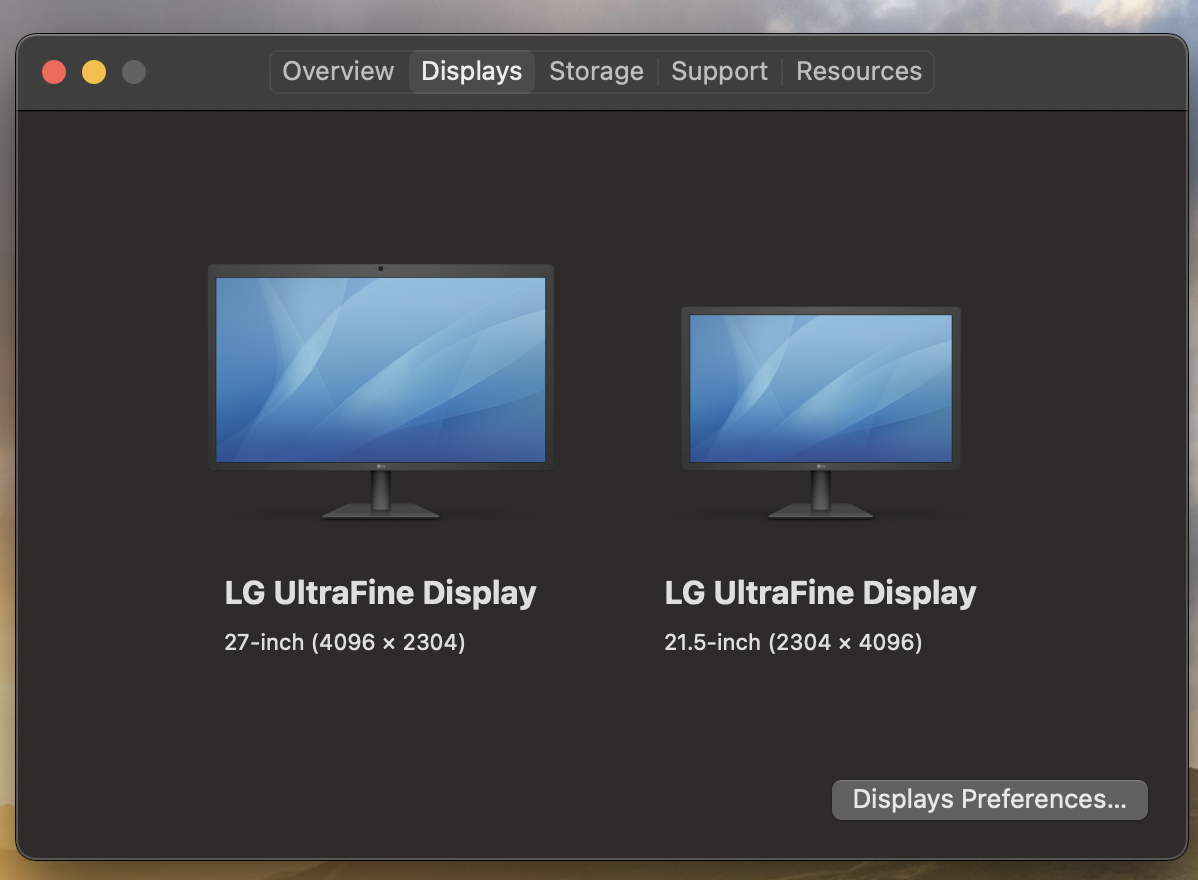Close the window with the red button
The height and width of the screenshot is (880, 1198).
pos(54,72)
